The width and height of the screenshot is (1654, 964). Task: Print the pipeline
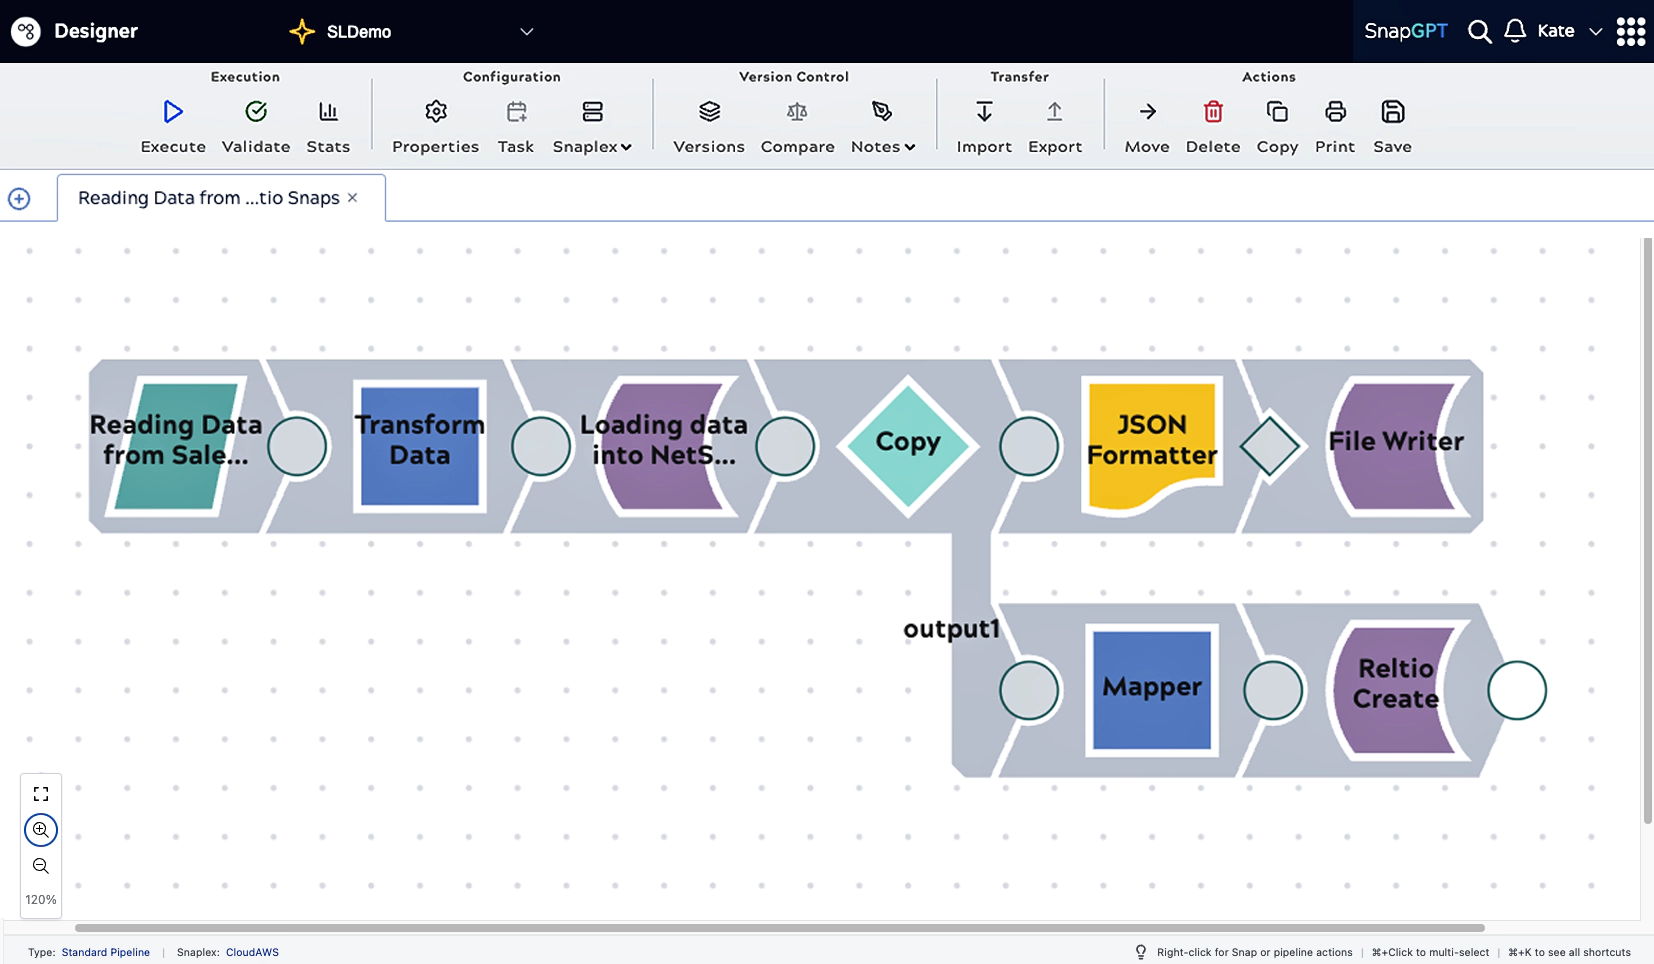point(1335,111)
